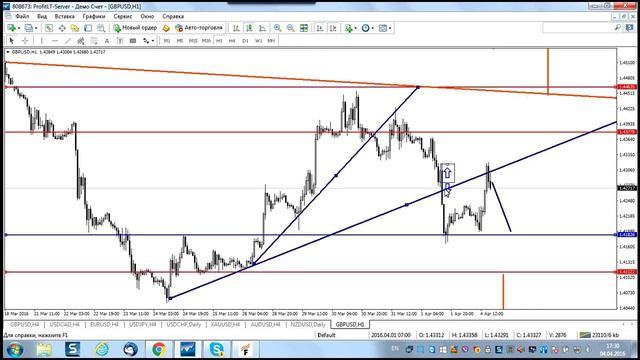Zoom in the chart with magnifier plus
The height and width of the screenshot is (360, 640).
[278, 28]
